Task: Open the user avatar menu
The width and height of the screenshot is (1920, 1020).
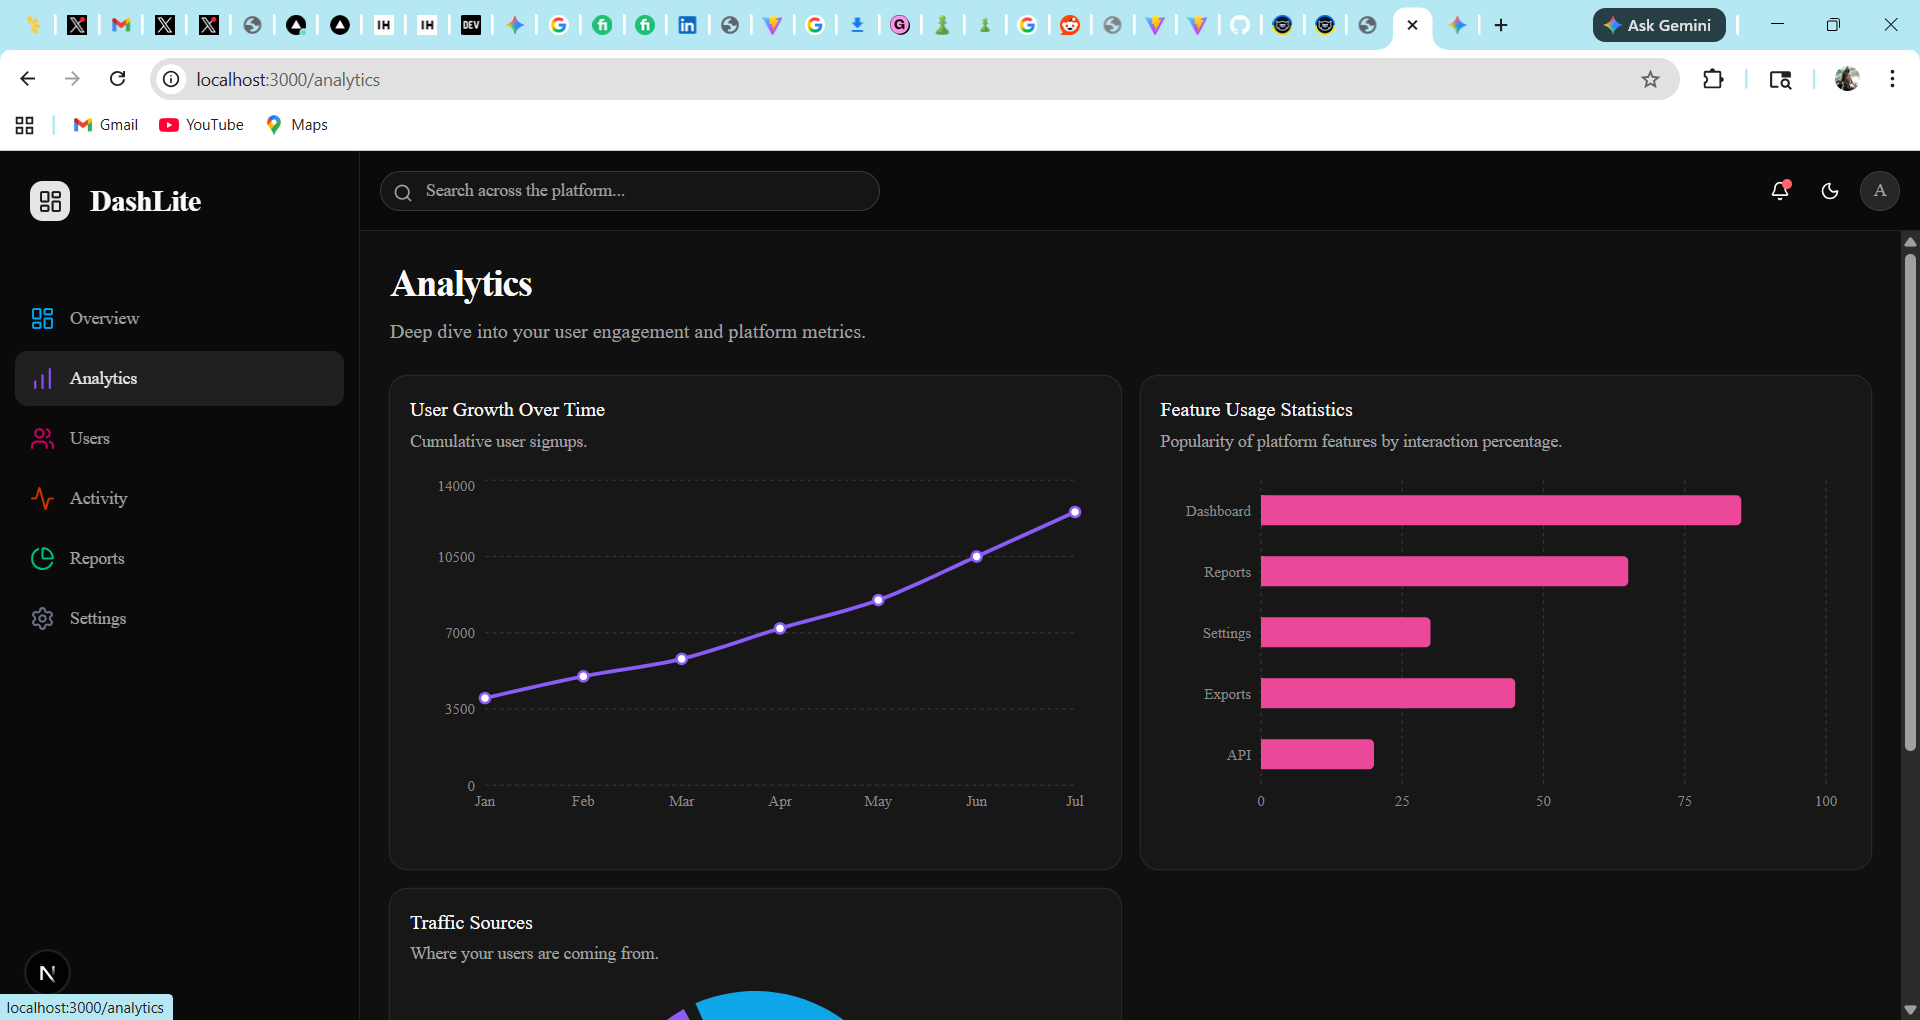Action: pos(1879,191)
